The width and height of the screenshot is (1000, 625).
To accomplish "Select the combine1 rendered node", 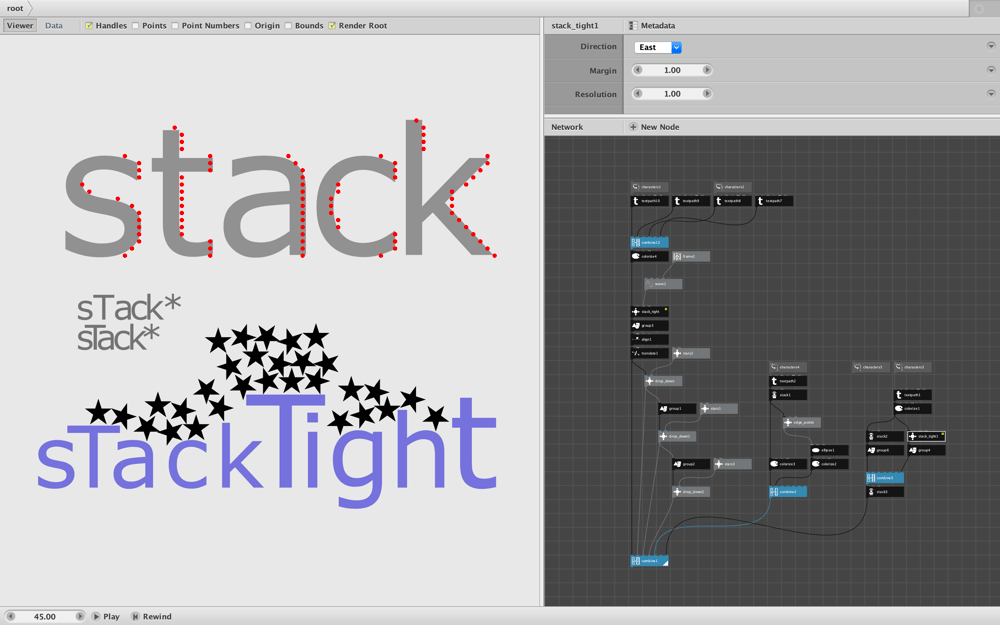I will click(650, 561).
